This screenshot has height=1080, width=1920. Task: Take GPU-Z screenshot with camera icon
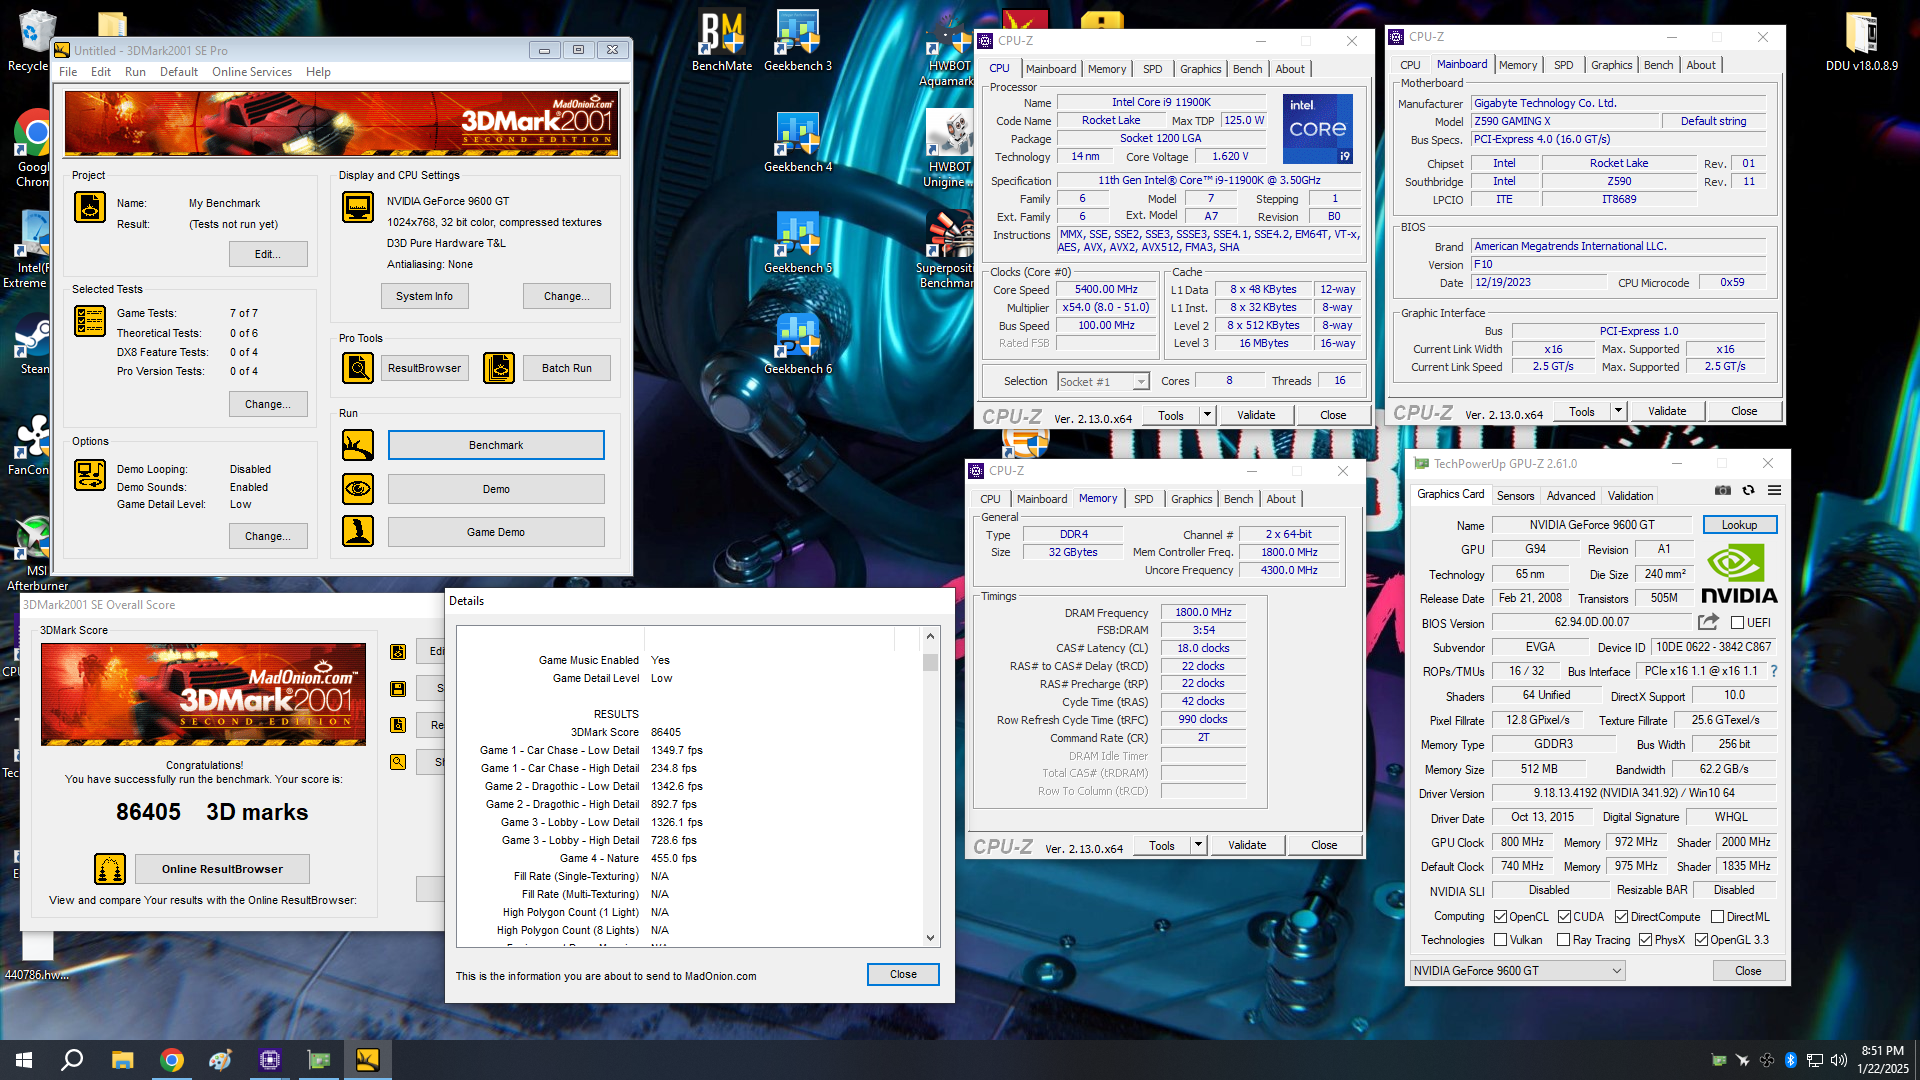click(1722, 490)
